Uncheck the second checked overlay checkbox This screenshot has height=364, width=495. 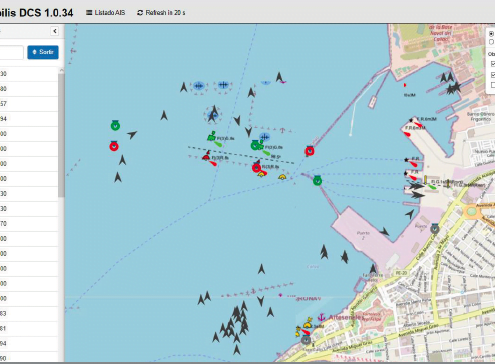pos(493,75)
